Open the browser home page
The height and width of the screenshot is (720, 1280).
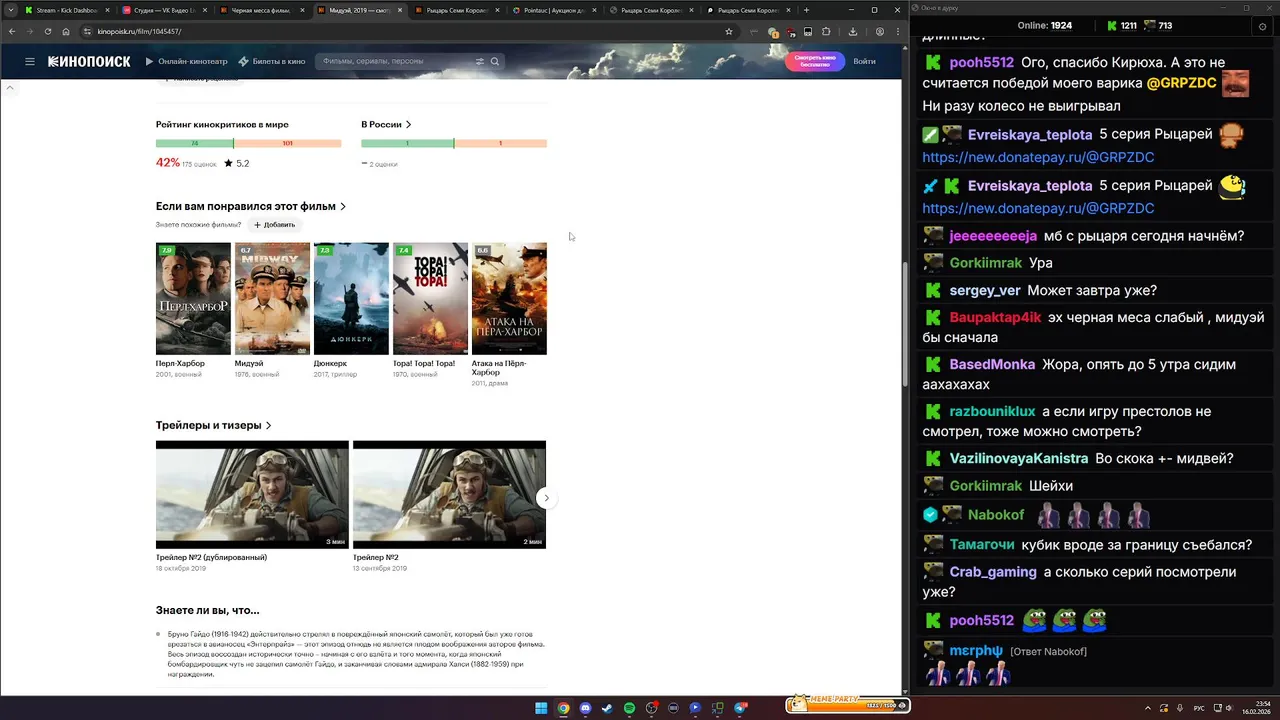click(x=66, y=31)
